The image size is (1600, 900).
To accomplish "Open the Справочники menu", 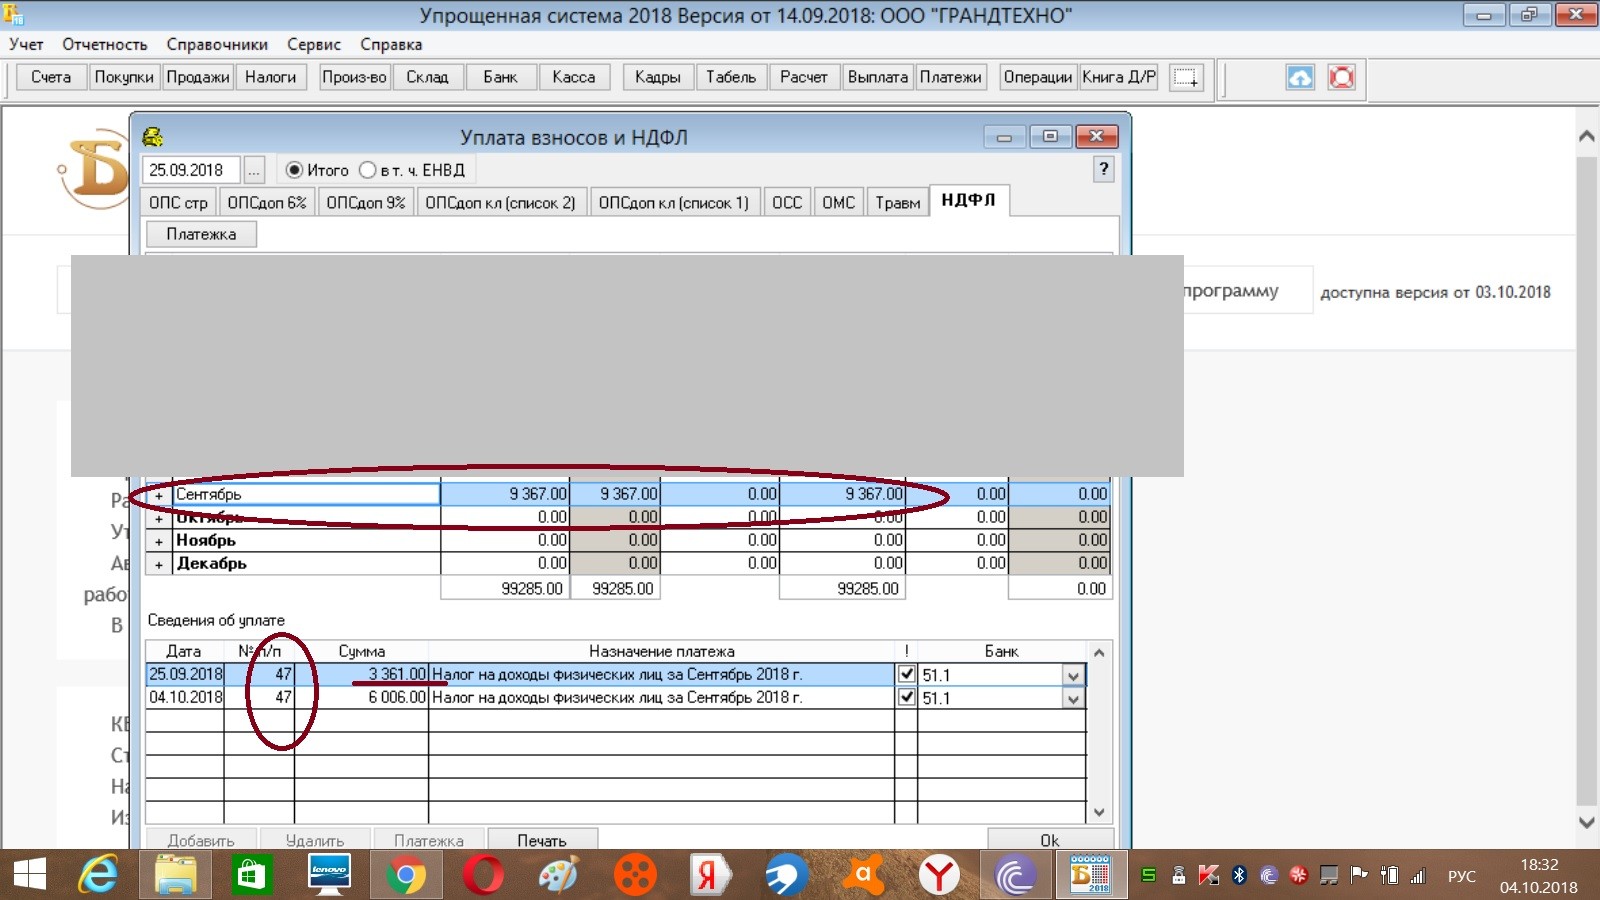I will [217, 44].
